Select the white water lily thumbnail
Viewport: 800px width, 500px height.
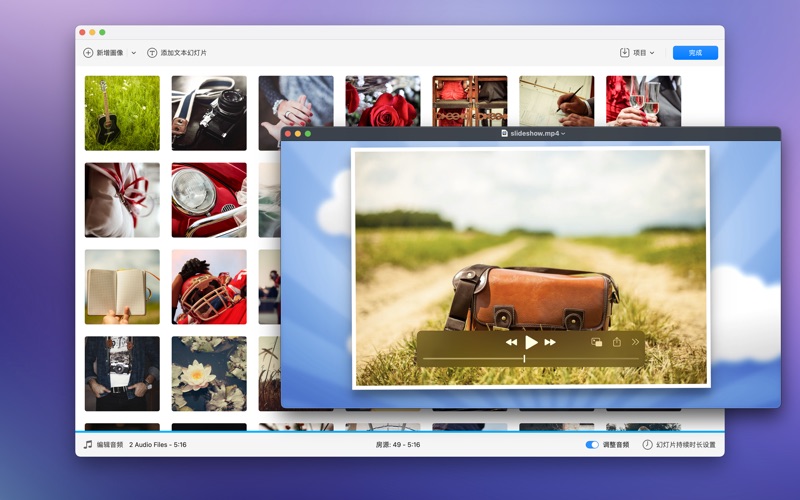(x=209, y=373)
